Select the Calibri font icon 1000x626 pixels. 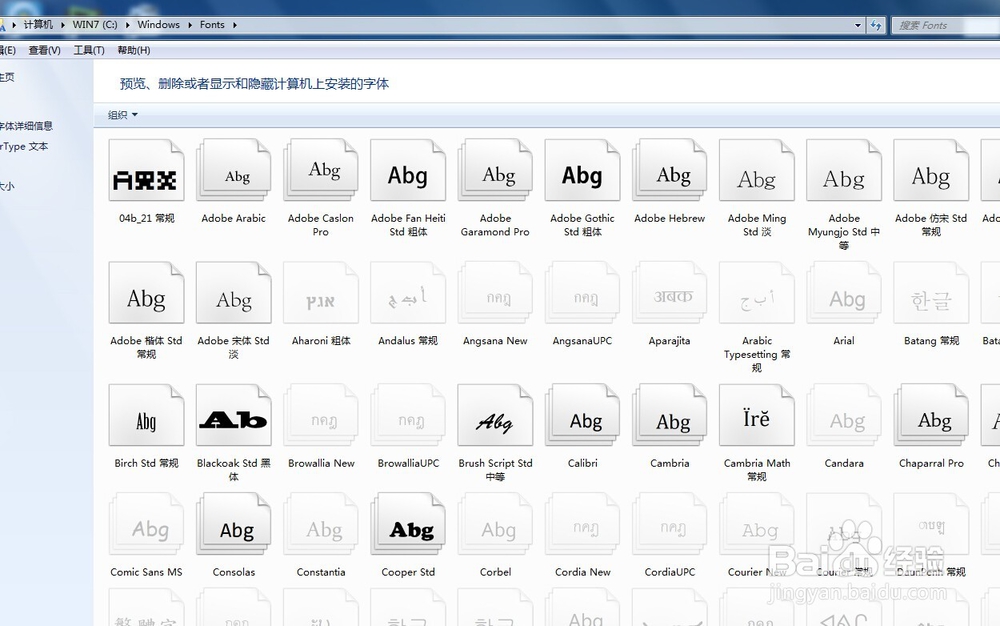[x=582, y=414]
